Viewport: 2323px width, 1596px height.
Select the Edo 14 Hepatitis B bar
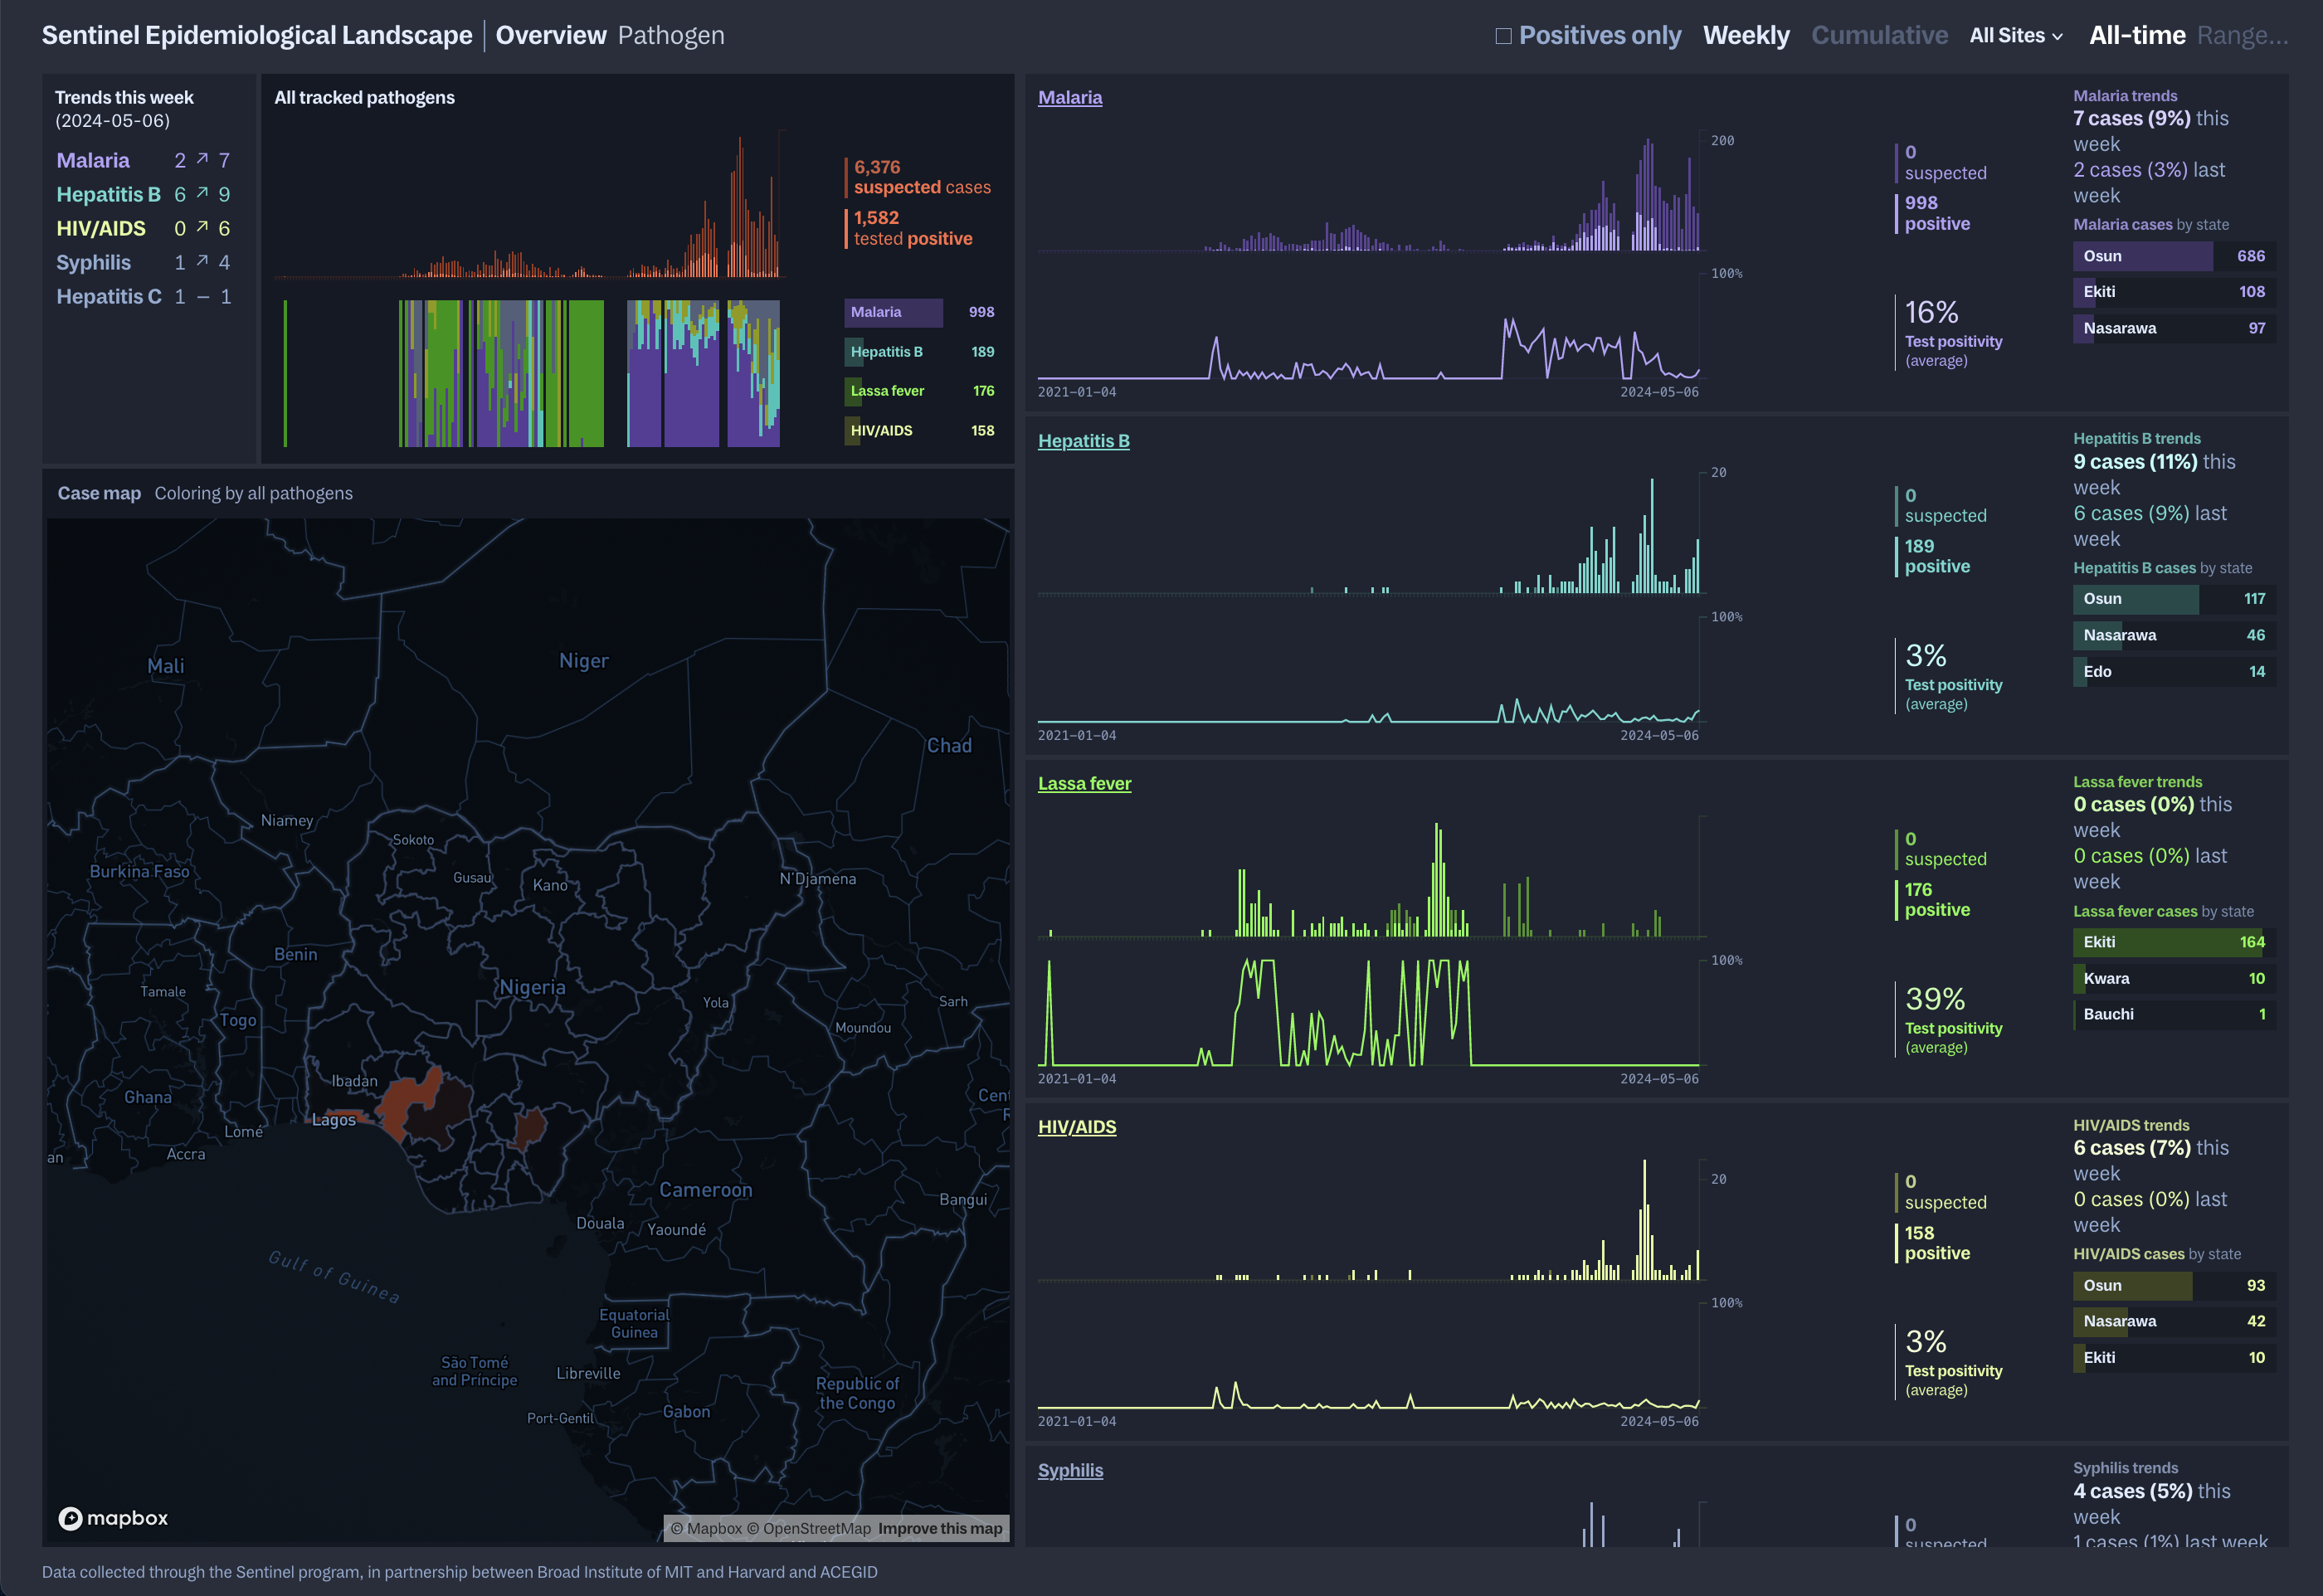click(2174, 672)
